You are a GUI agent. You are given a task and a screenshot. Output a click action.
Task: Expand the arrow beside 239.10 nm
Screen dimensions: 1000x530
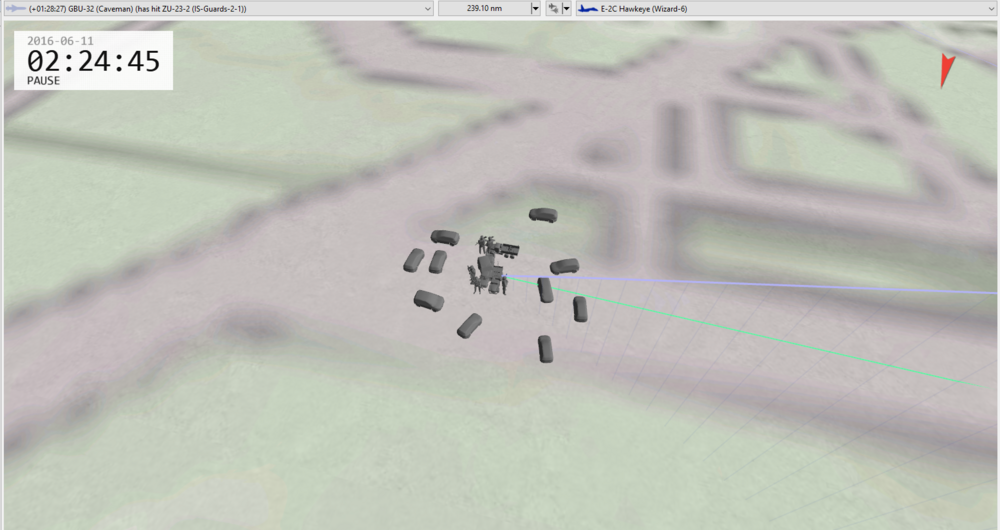(x=536, y=9)
